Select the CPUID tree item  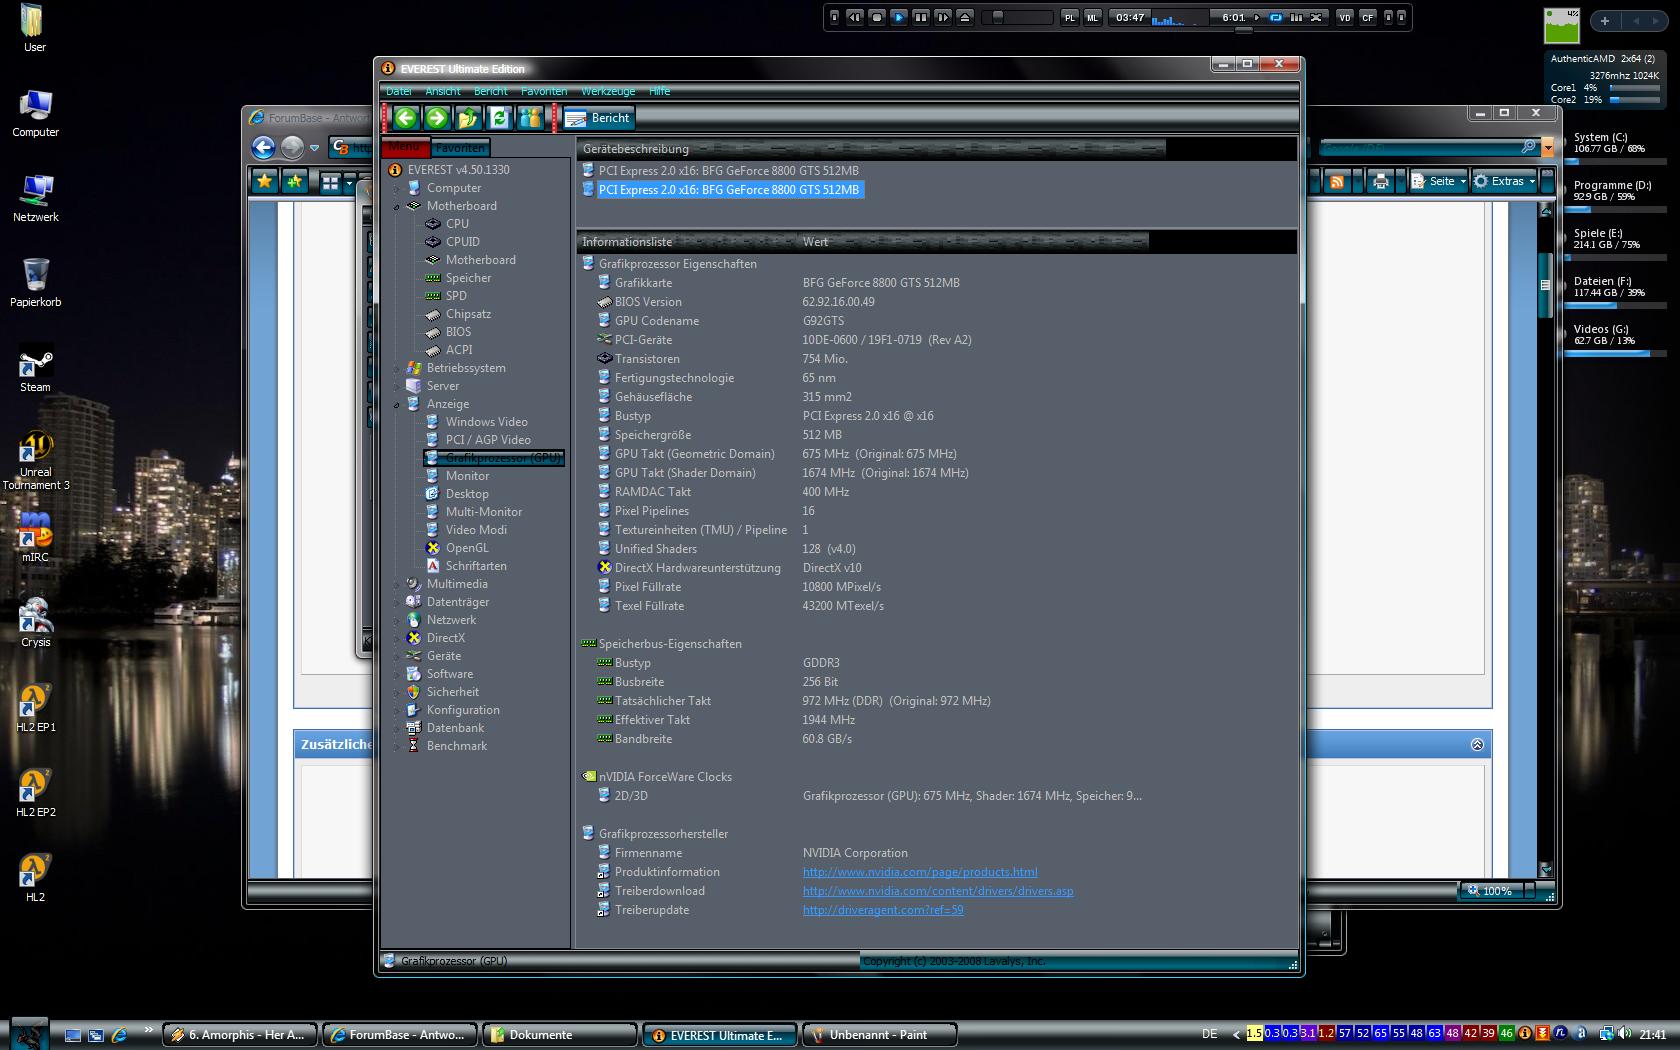point(462,242)
